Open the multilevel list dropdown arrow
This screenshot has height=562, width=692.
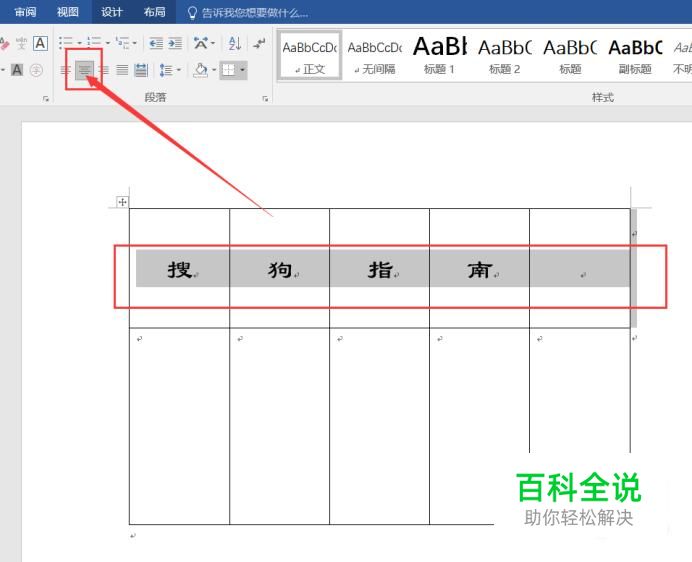(135, 43)
